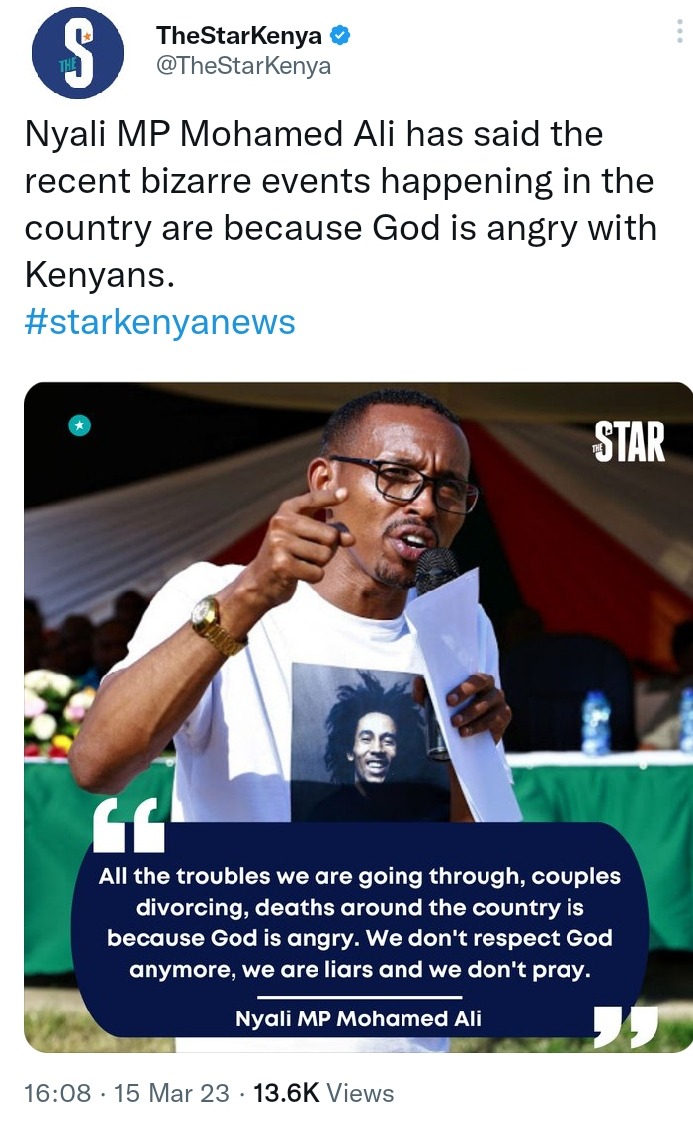Click the tweet text about Nyali MP
Viewport: 693px width, 1123px height.
341,204
